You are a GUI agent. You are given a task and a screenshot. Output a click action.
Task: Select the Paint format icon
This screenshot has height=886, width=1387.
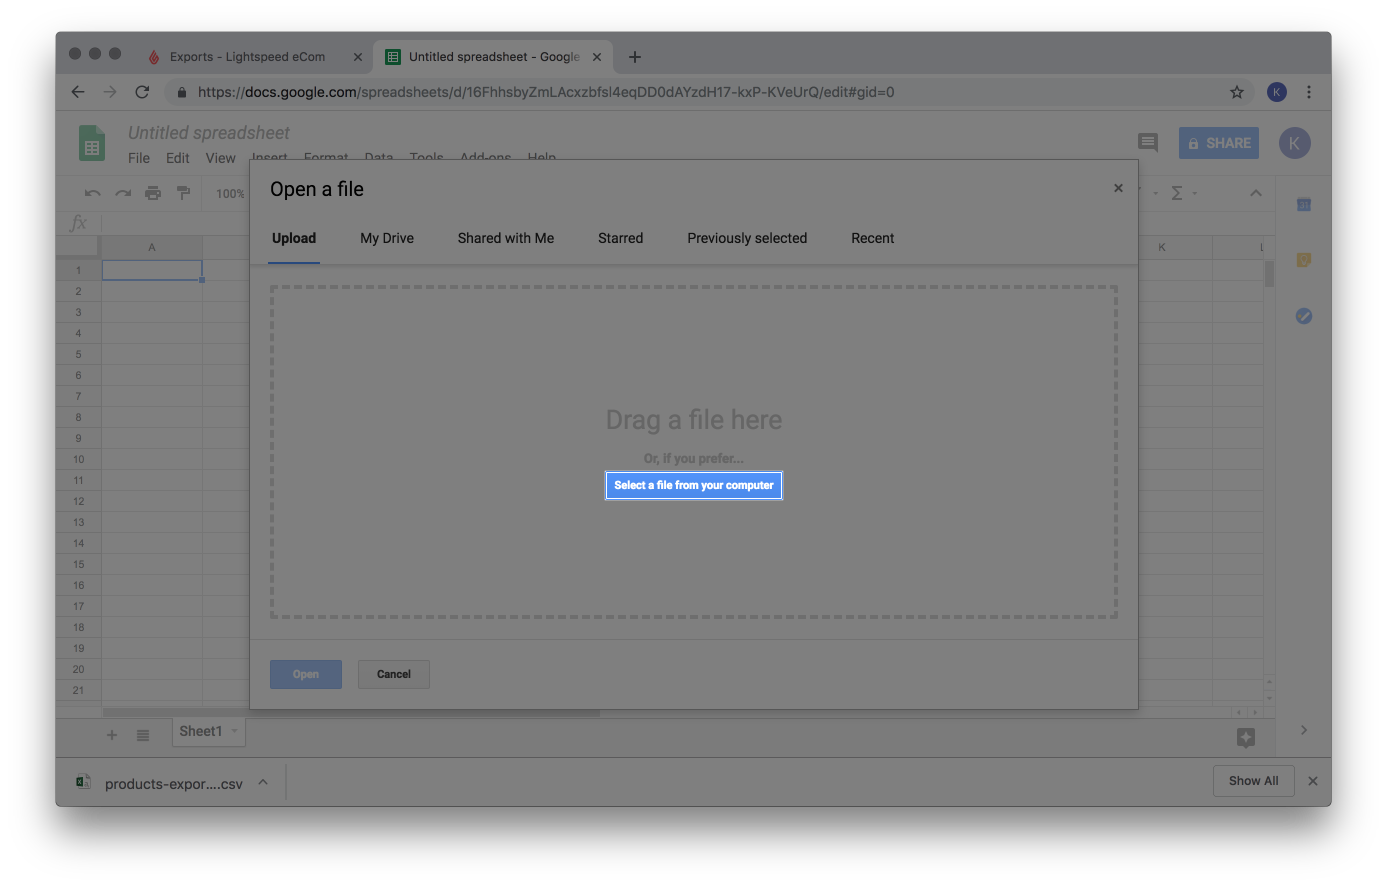point(183,193)
